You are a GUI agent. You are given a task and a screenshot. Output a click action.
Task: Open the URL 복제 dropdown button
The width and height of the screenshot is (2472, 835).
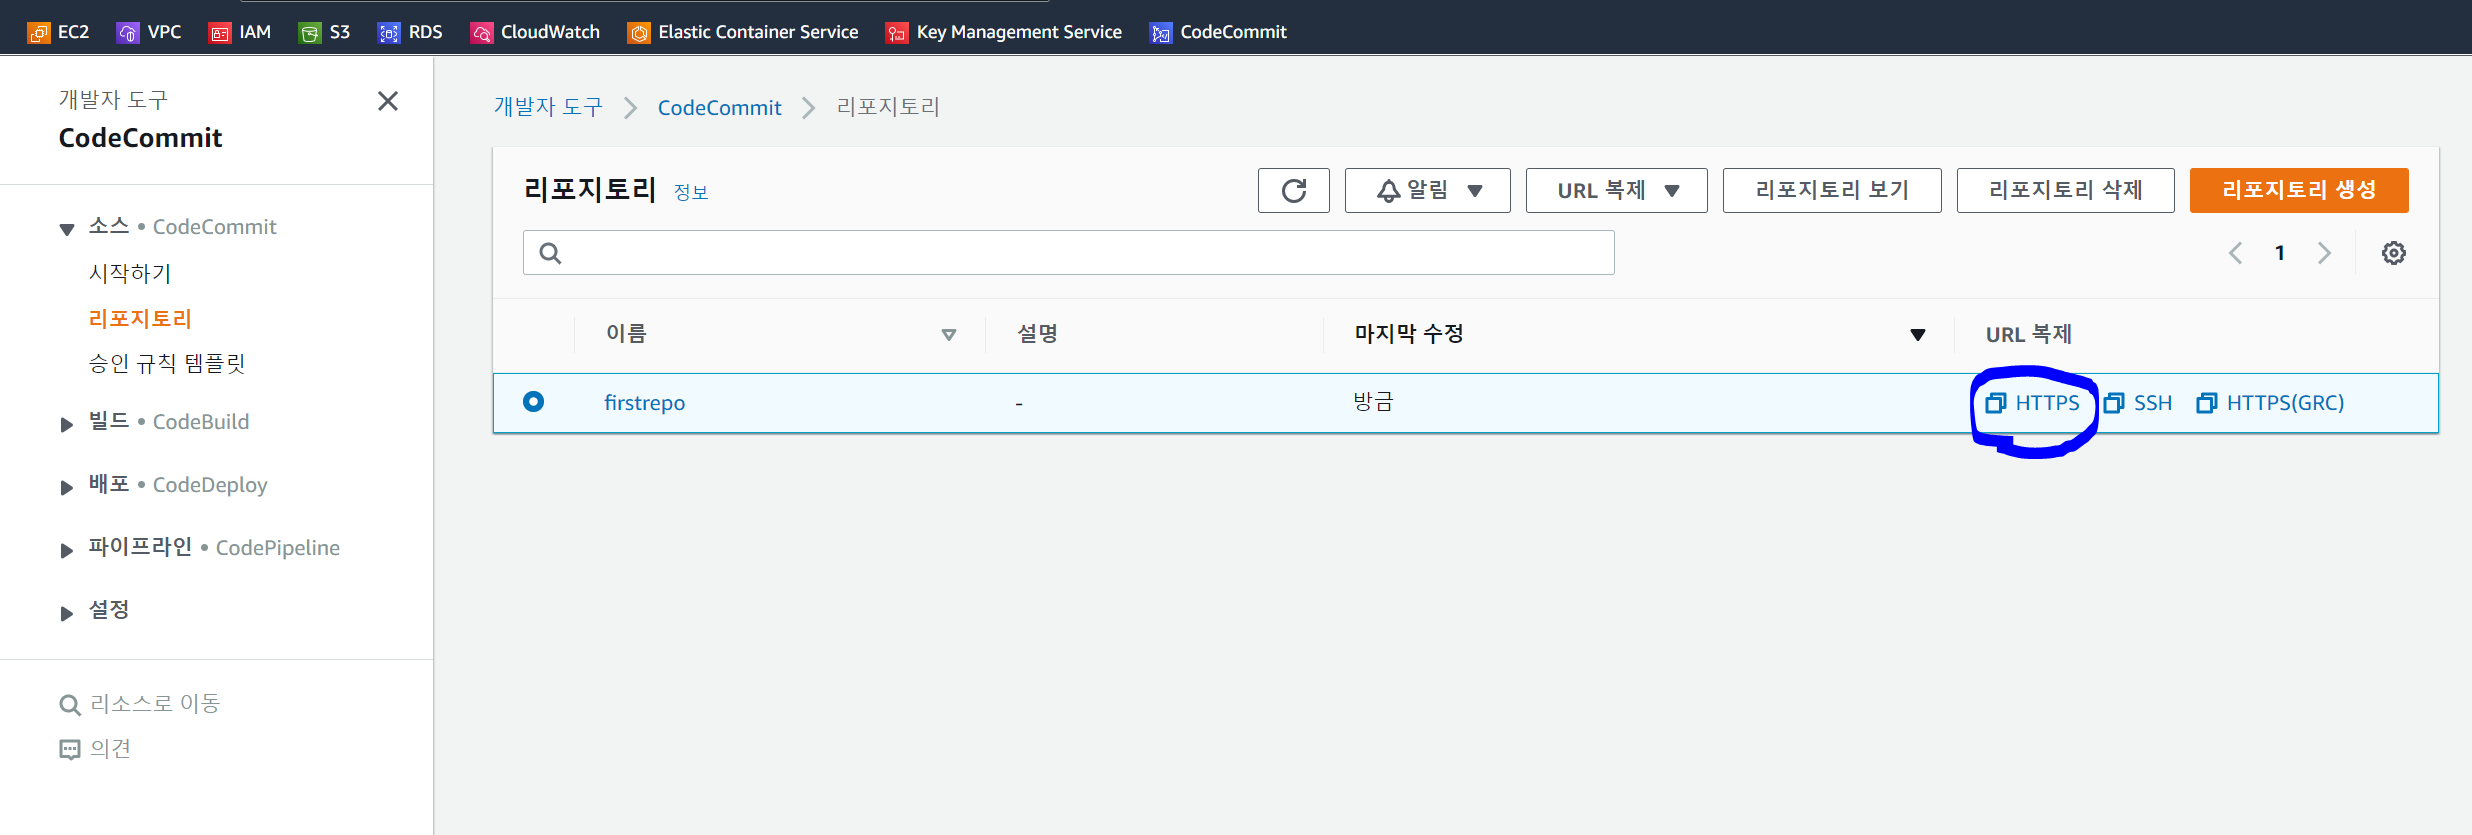click(1617, 190)
